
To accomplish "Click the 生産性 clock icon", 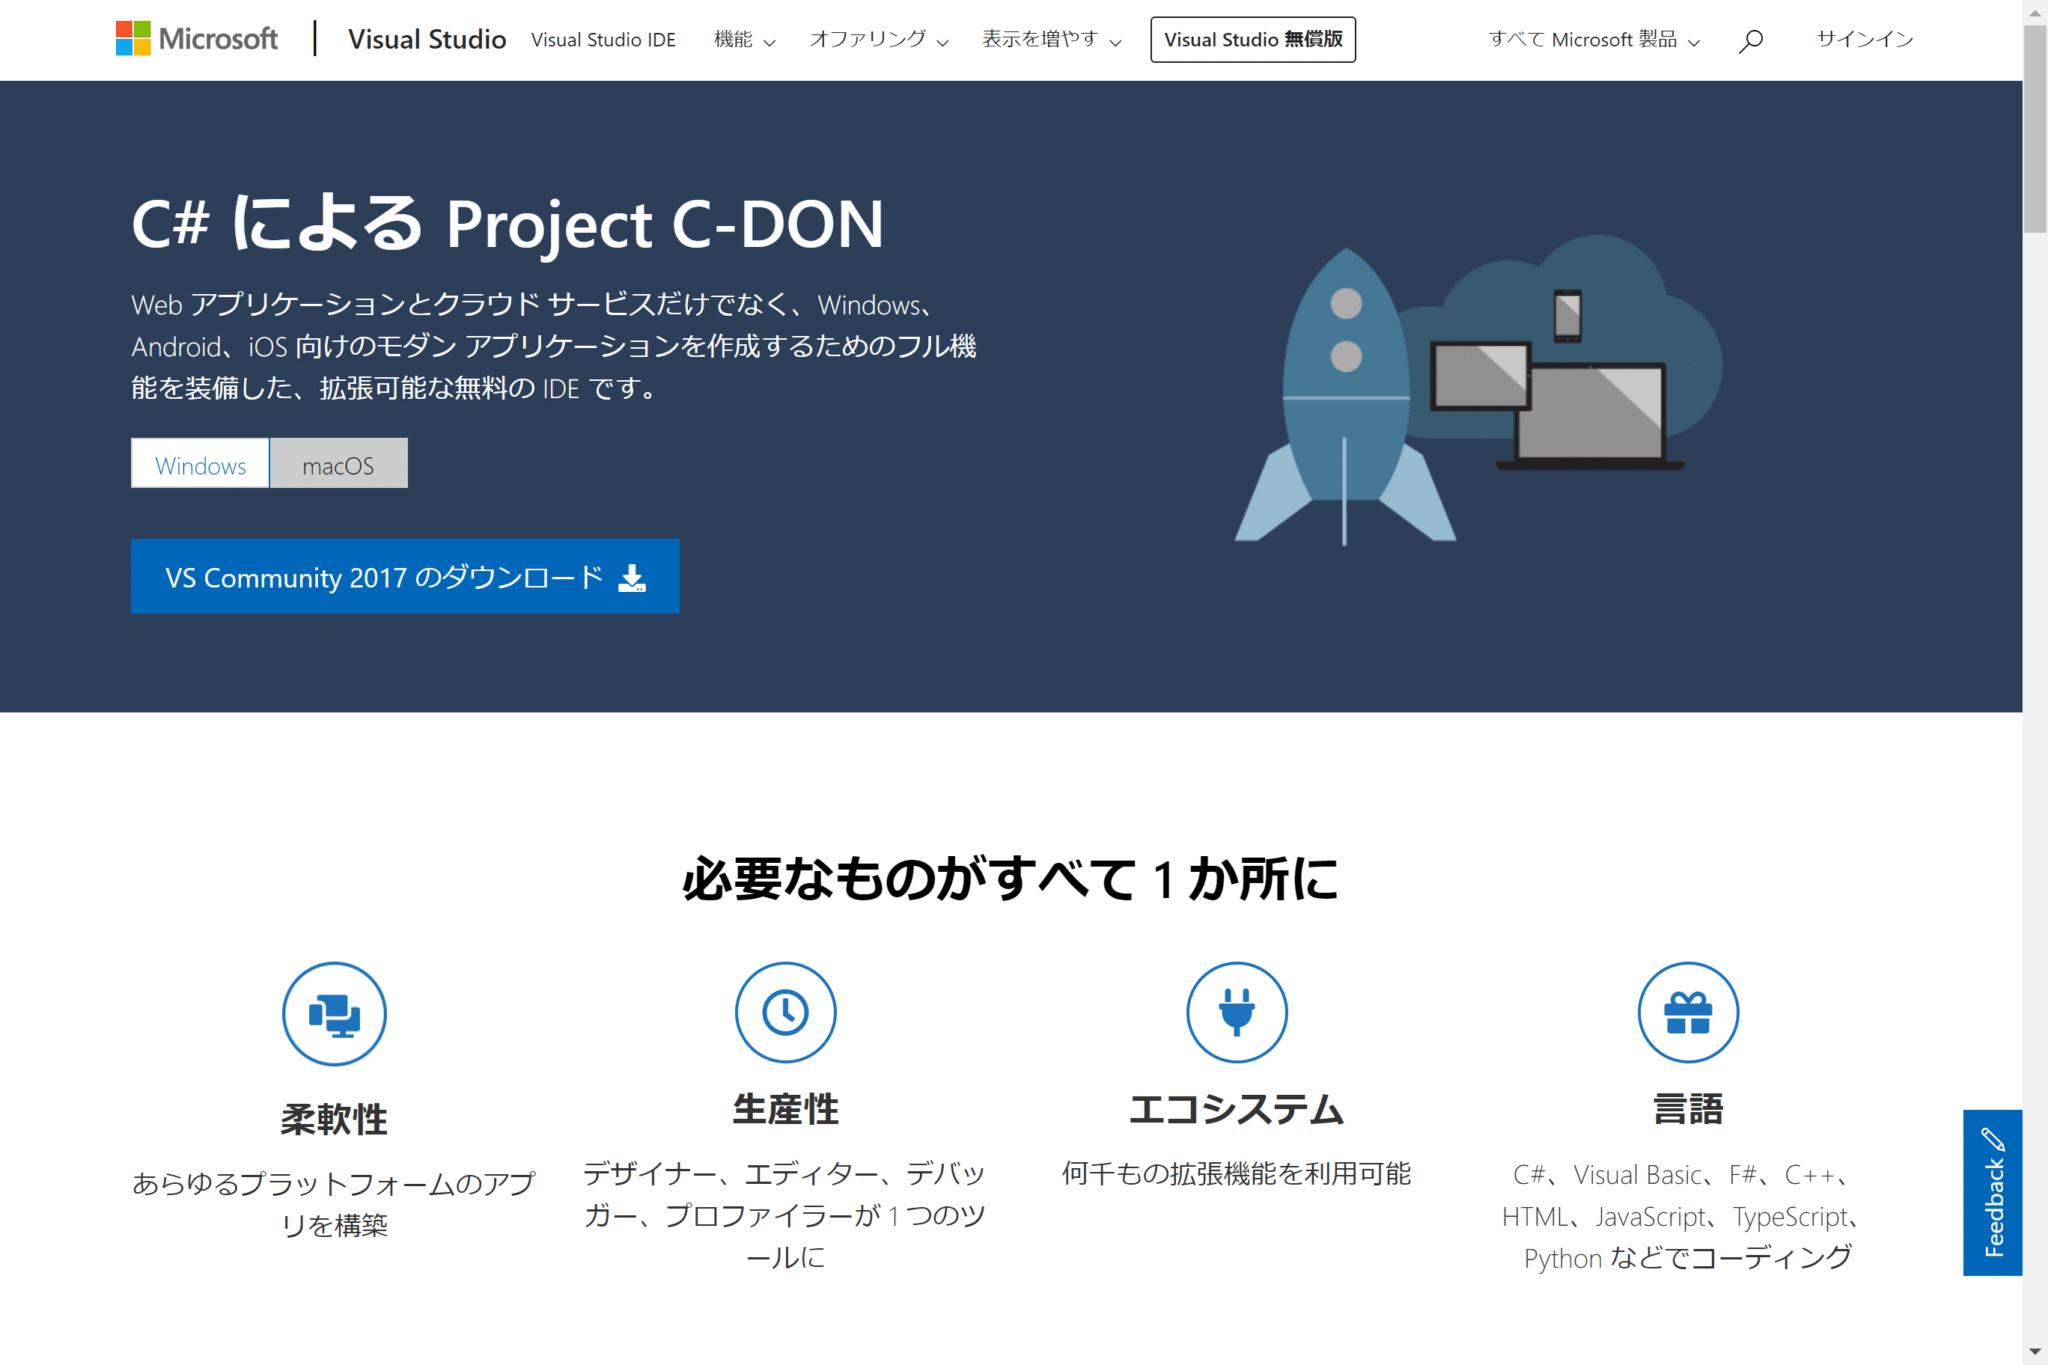I will tap(786, 1012).
